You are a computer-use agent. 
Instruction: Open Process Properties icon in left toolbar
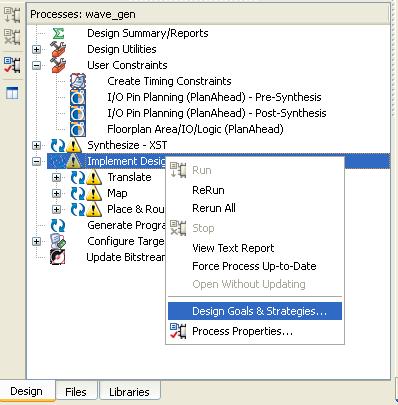[x=12, y=65]
